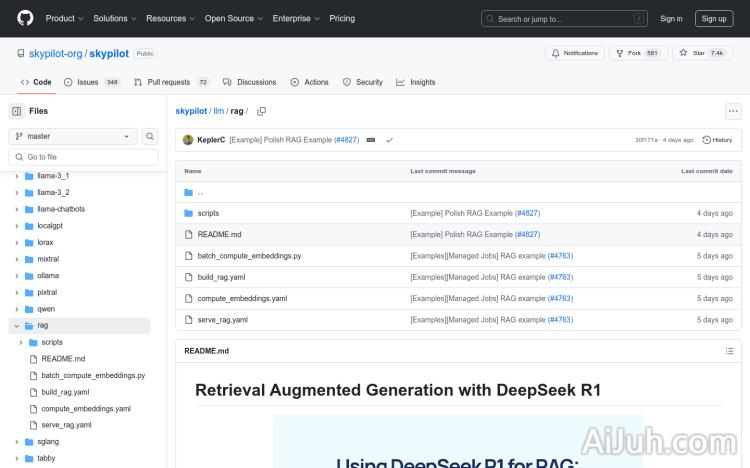Expand the sglang folder

click(16, 441)
